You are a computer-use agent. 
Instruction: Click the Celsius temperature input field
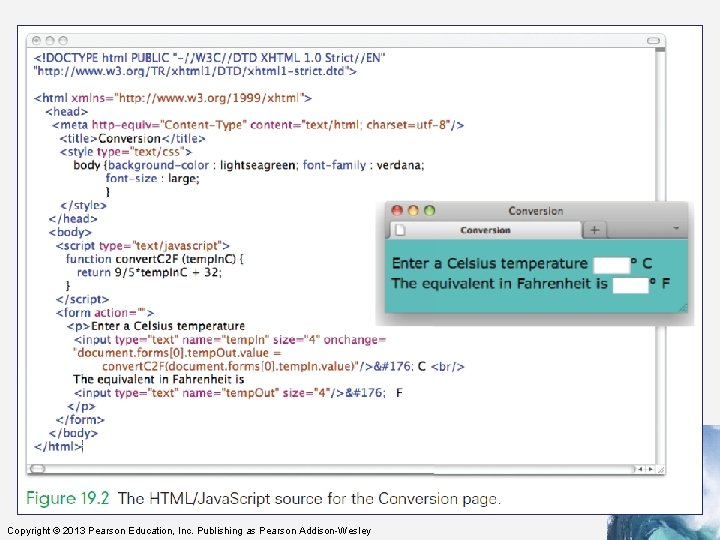click(x=612, y=265)
